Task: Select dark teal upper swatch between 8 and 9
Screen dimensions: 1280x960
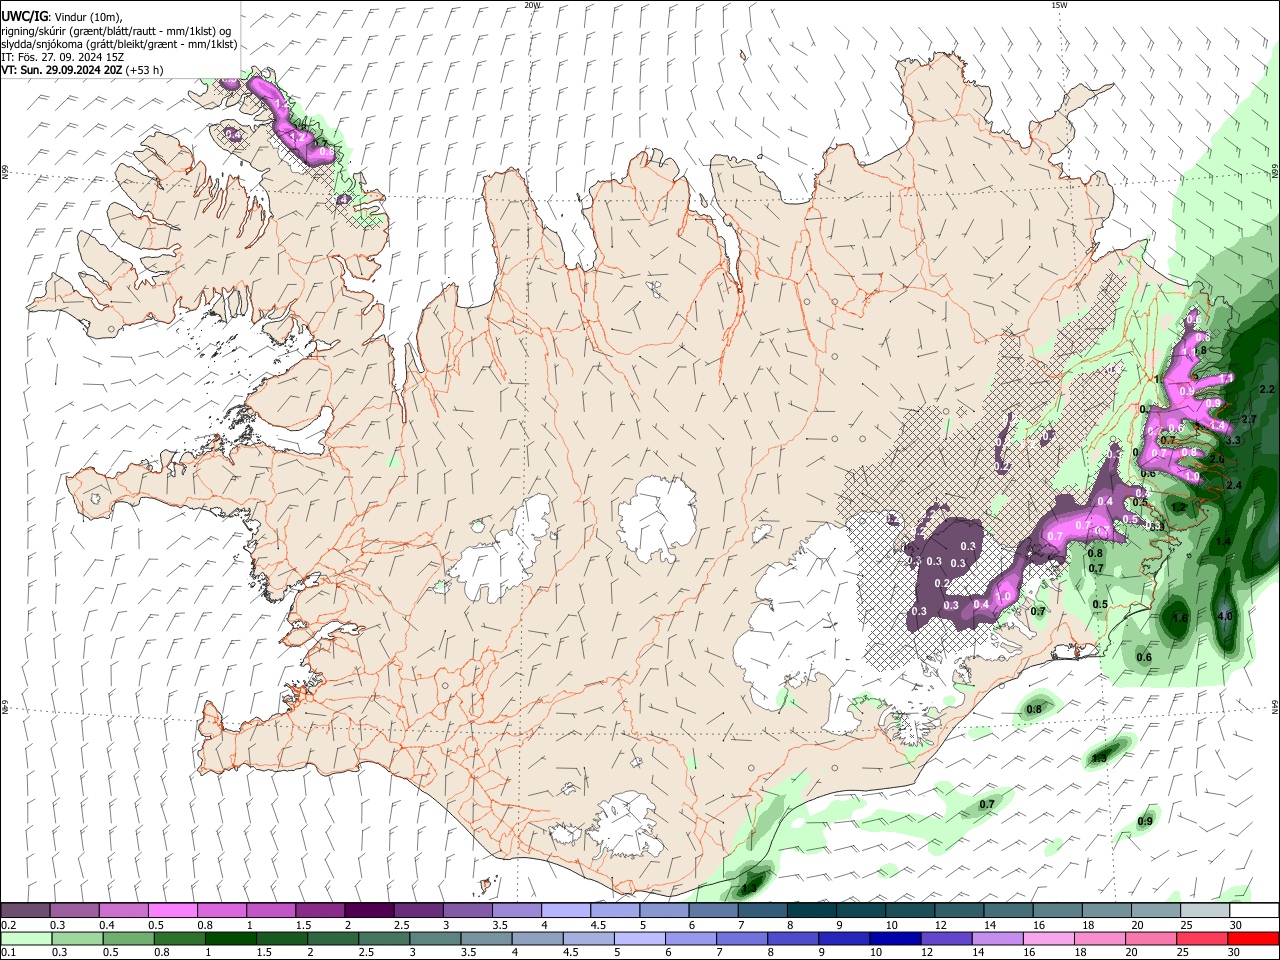Action: pos(812,910)
